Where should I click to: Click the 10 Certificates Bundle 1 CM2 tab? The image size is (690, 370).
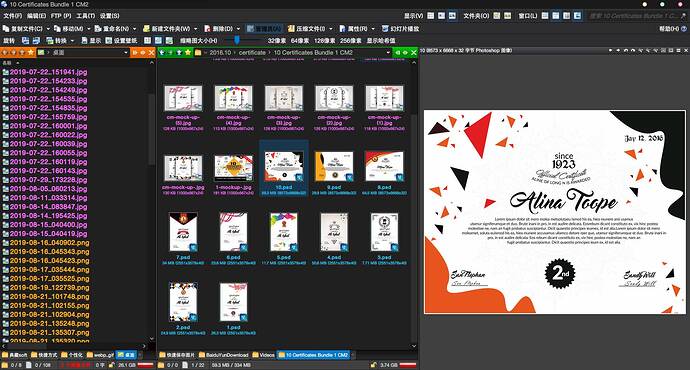[313, 355]
